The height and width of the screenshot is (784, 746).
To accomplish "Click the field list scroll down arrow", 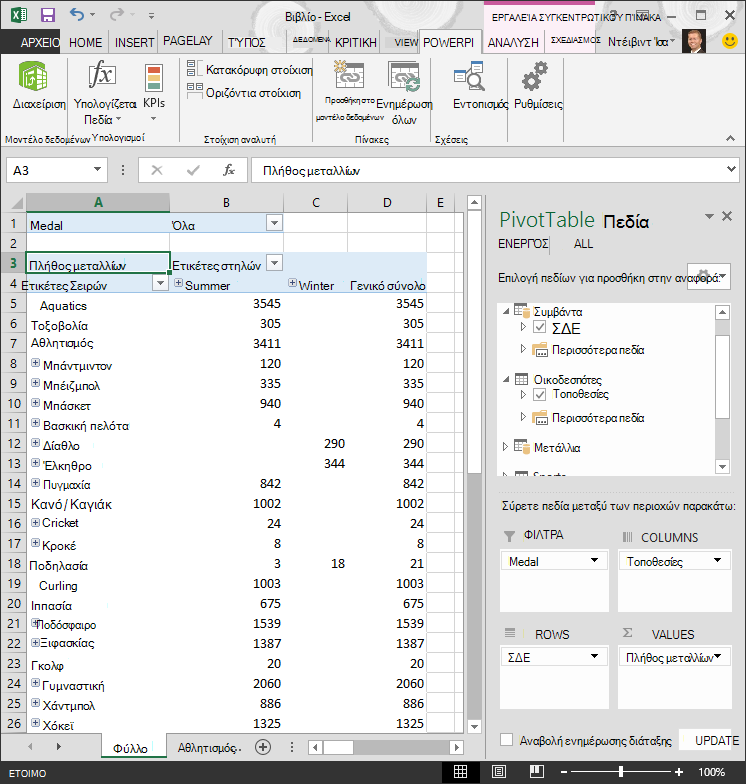I will tap(722, 466).
